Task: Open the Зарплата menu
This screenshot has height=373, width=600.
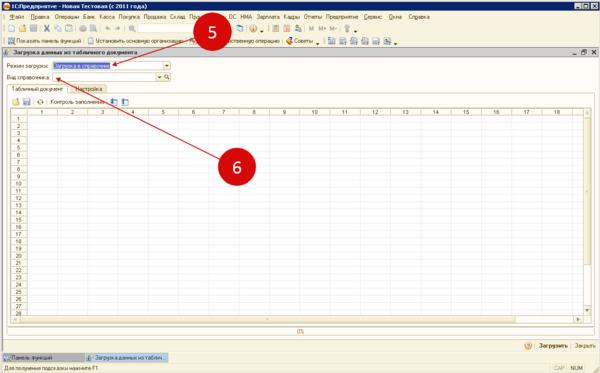Action: pyautogui.click(x=268, y=17)
